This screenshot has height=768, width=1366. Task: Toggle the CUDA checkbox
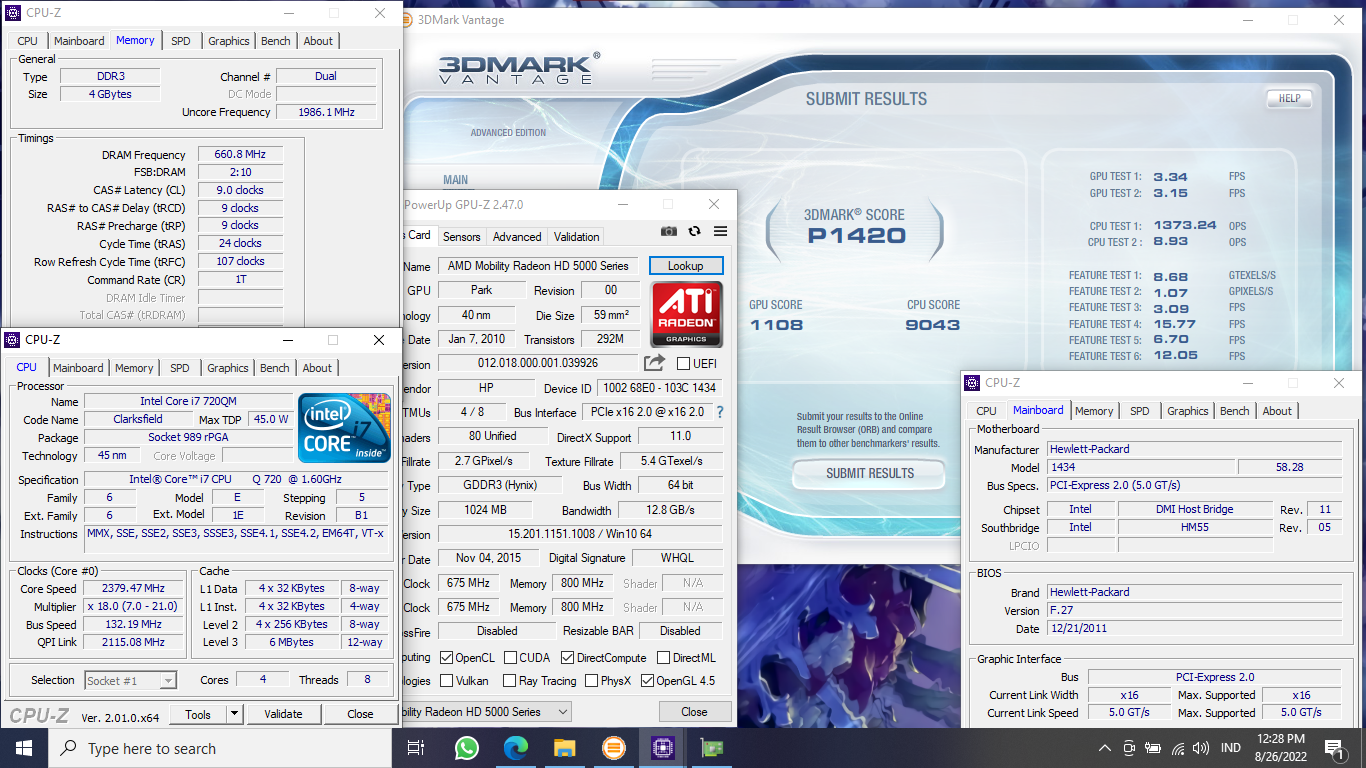click(510, 657)
